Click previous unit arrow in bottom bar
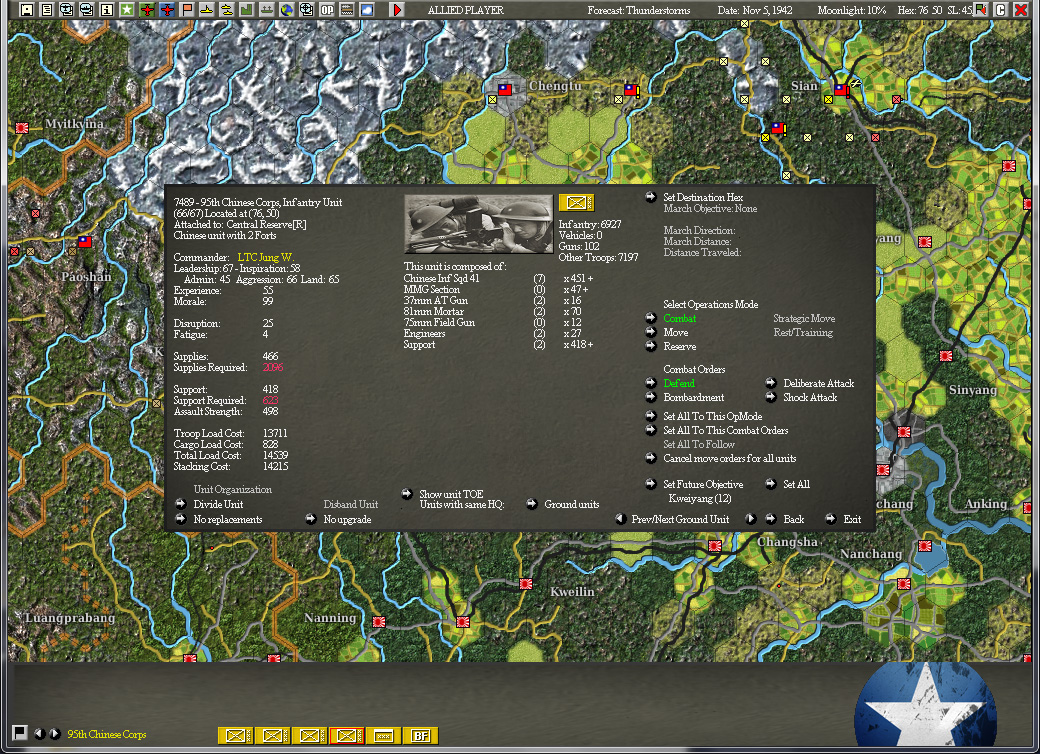Image resolution: width=1040 pixels, height=754 pixels. [x=40, y=733]
